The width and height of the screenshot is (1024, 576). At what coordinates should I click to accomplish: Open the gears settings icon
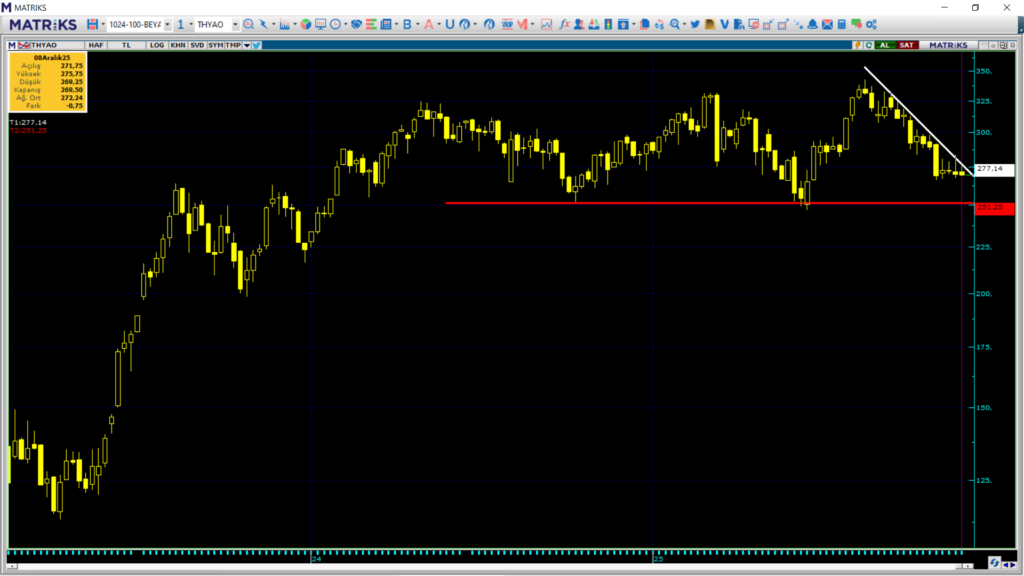pos(871,24)
